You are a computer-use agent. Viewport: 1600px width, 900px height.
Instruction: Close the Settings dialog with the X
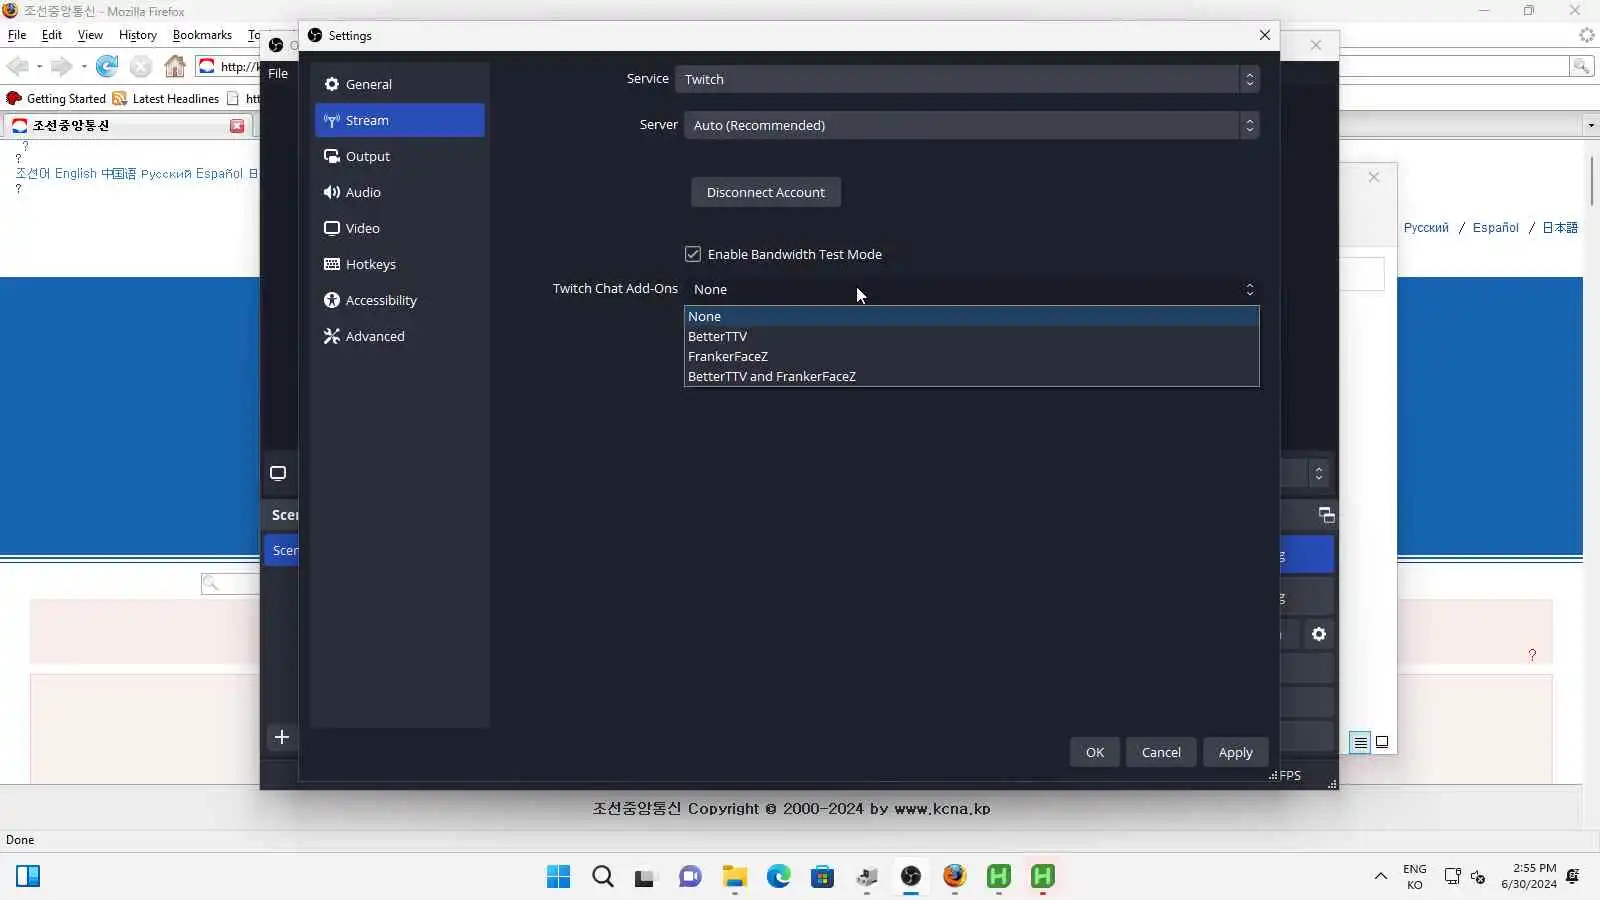pyautogui.click(x=1265, y=35)
